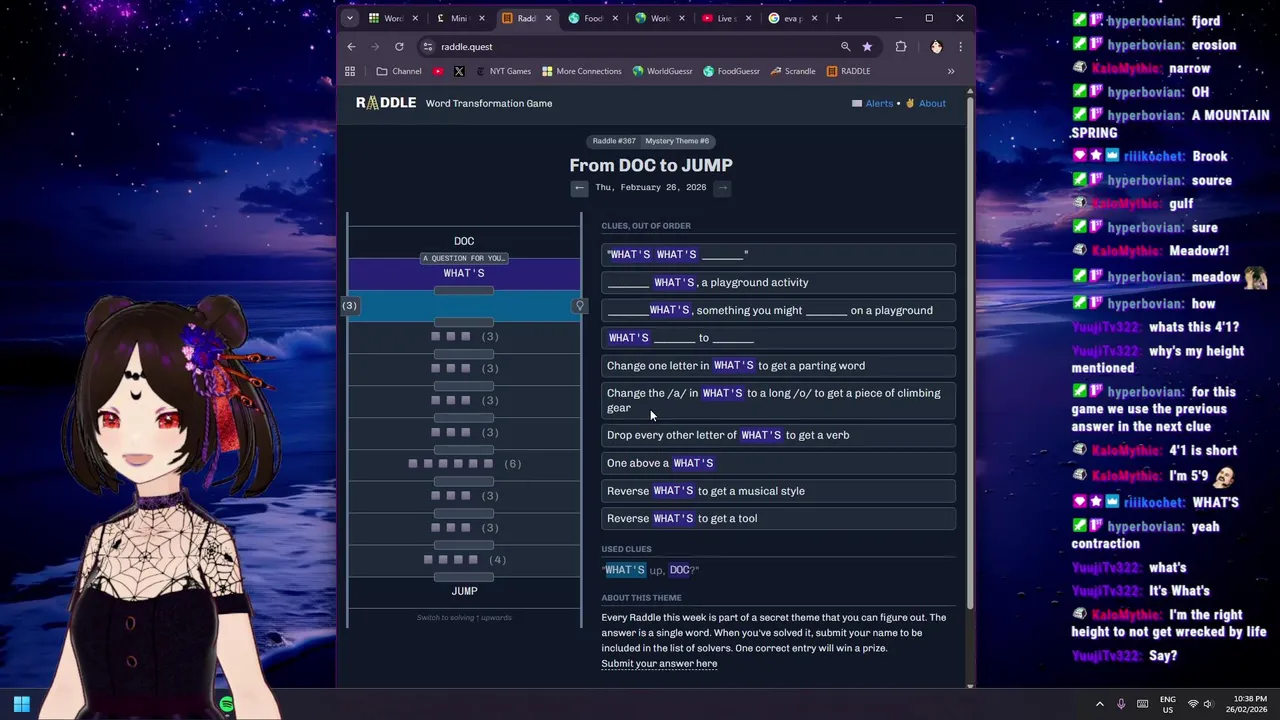Image resolution: width=1280 pixels, height=720 pixels.
Task: Reload the raddle.quest page
Action: pos(399,47)
